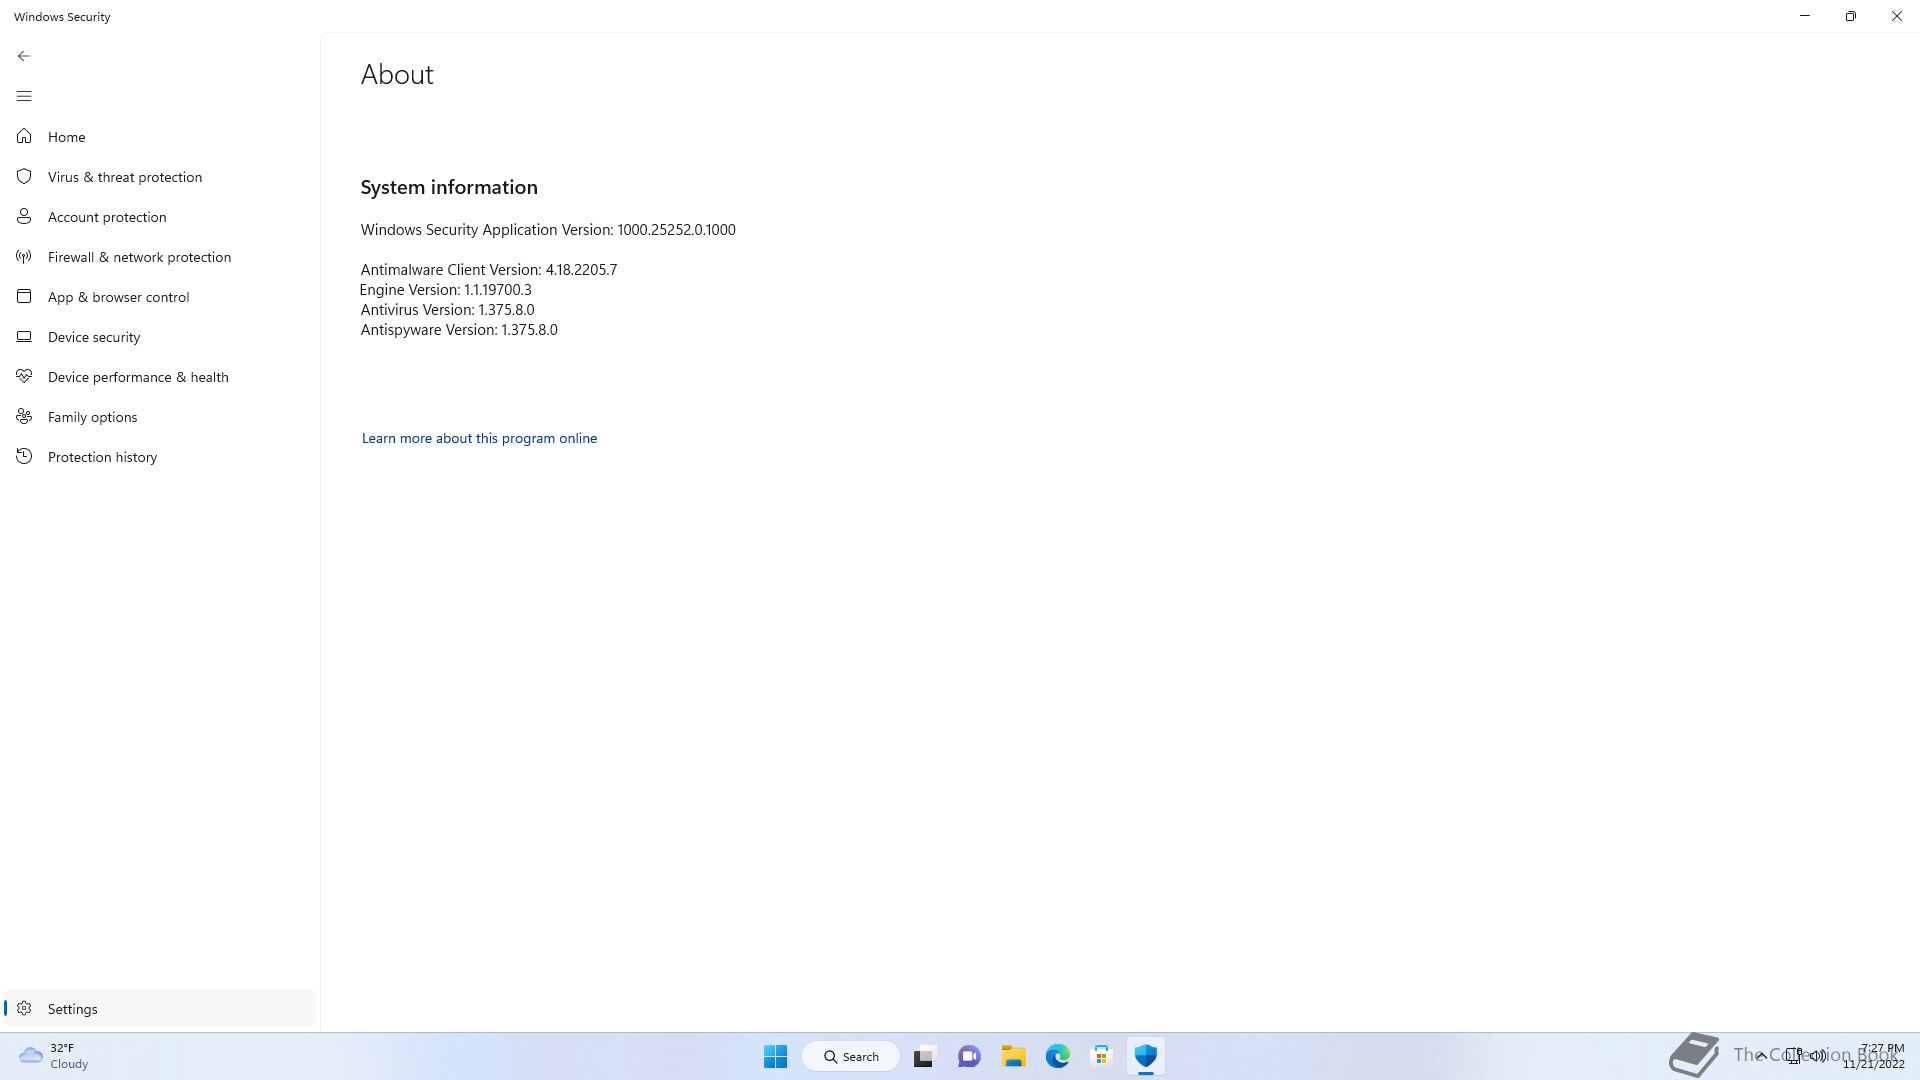Click the Antivirus Version 1.375.8.0 text

(447, 310)
